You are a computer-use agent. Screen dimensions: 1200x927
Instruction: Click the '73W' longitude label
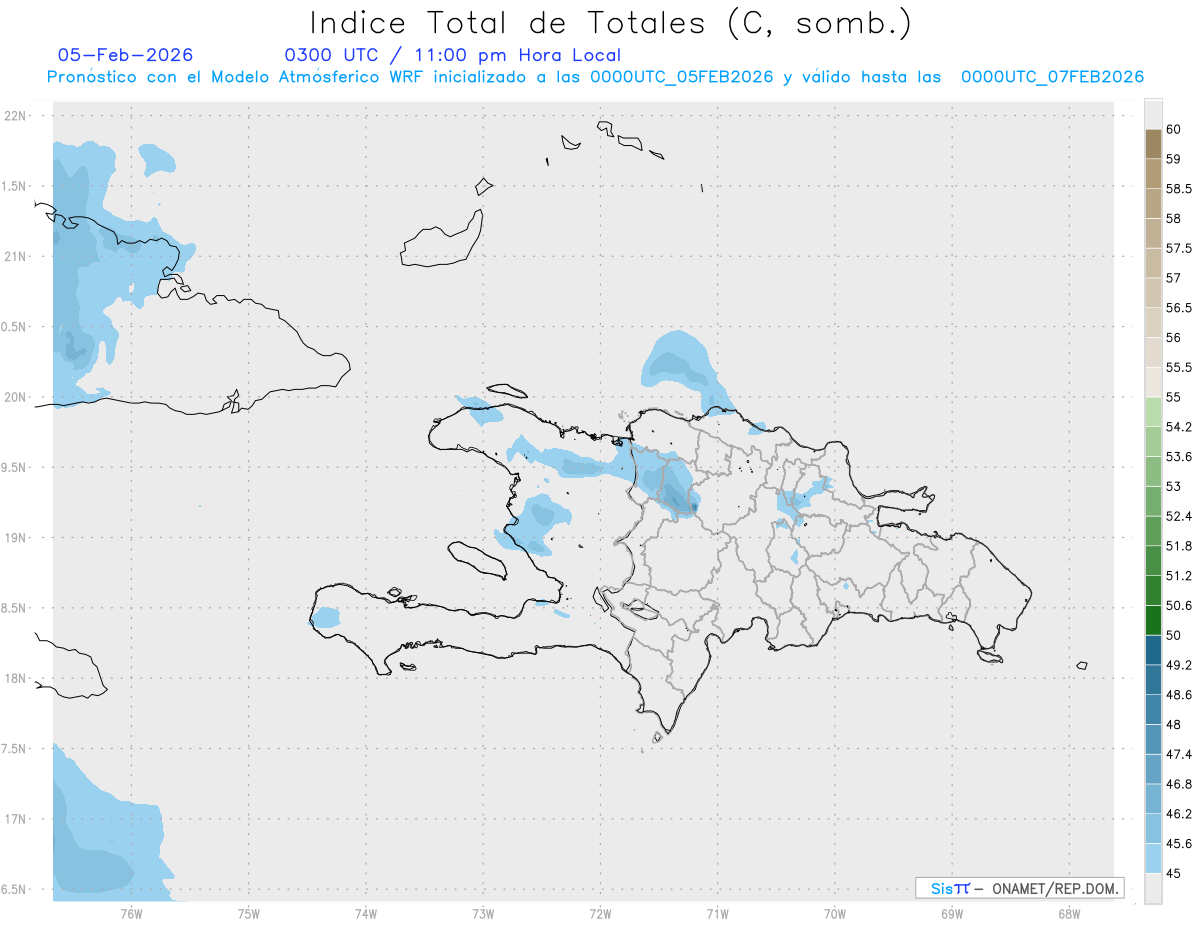pos(483,912)
